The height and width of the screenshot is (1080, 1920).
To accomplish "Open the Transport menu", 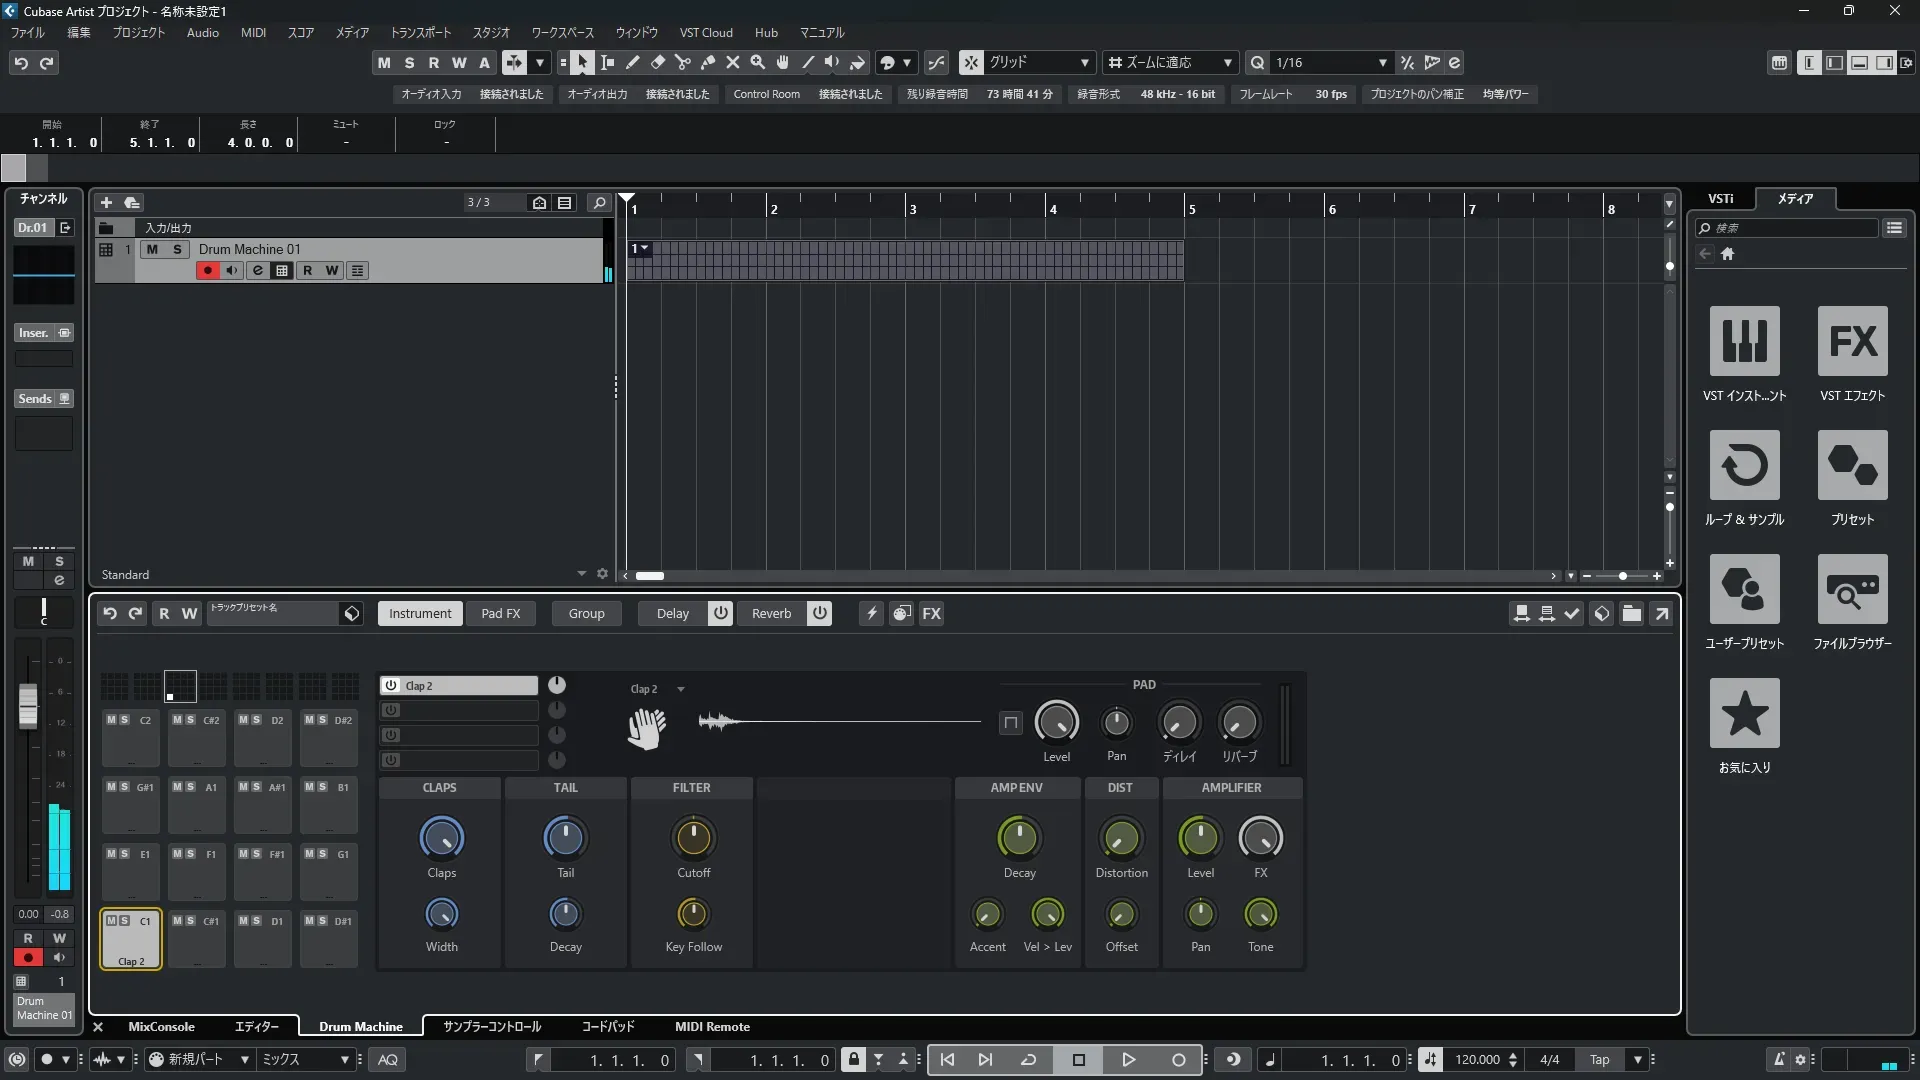I will click(420, 32).
